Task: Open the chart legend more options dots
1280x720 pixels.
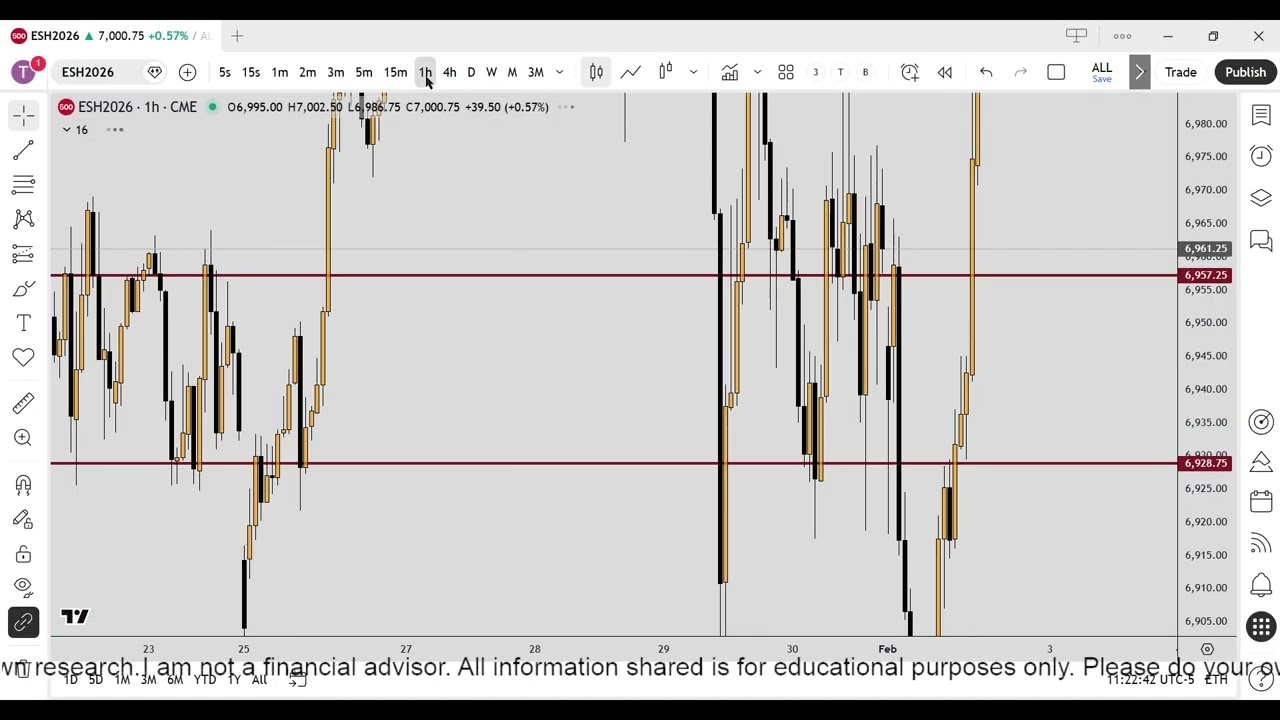Action: coord(566,107)
